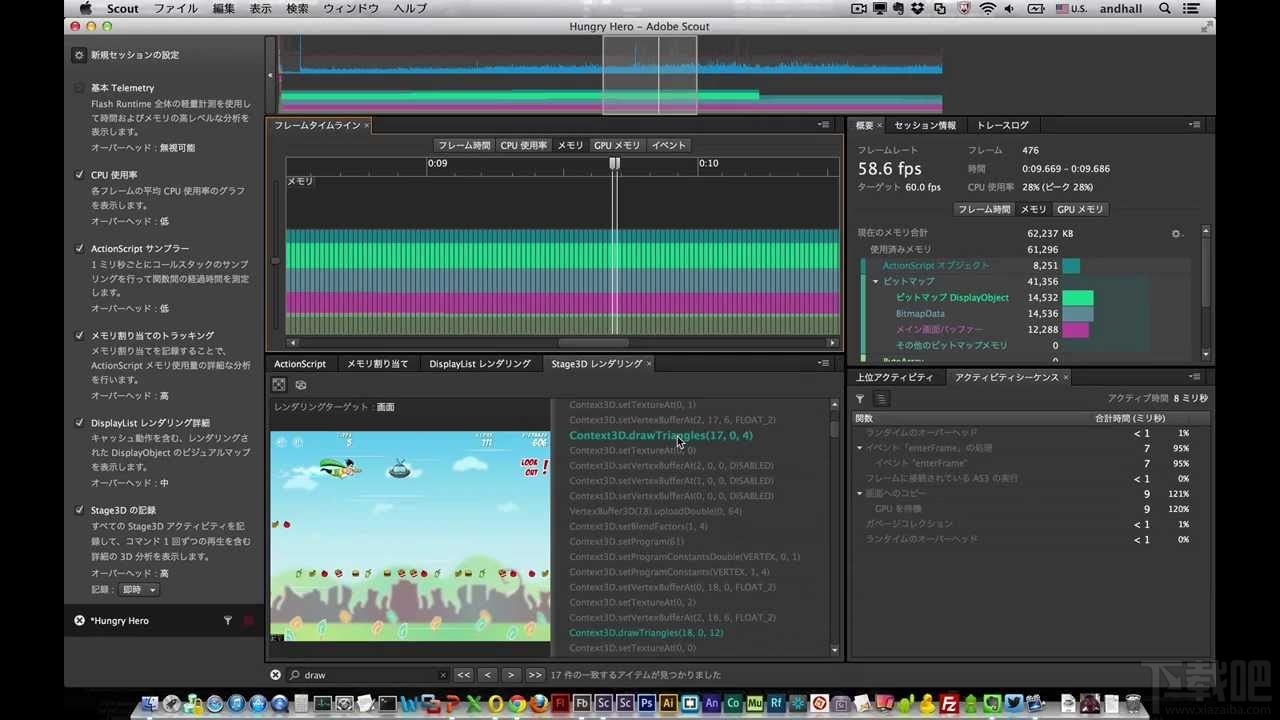Collapse the enterFrame event in activity sequence

point(859,447)
